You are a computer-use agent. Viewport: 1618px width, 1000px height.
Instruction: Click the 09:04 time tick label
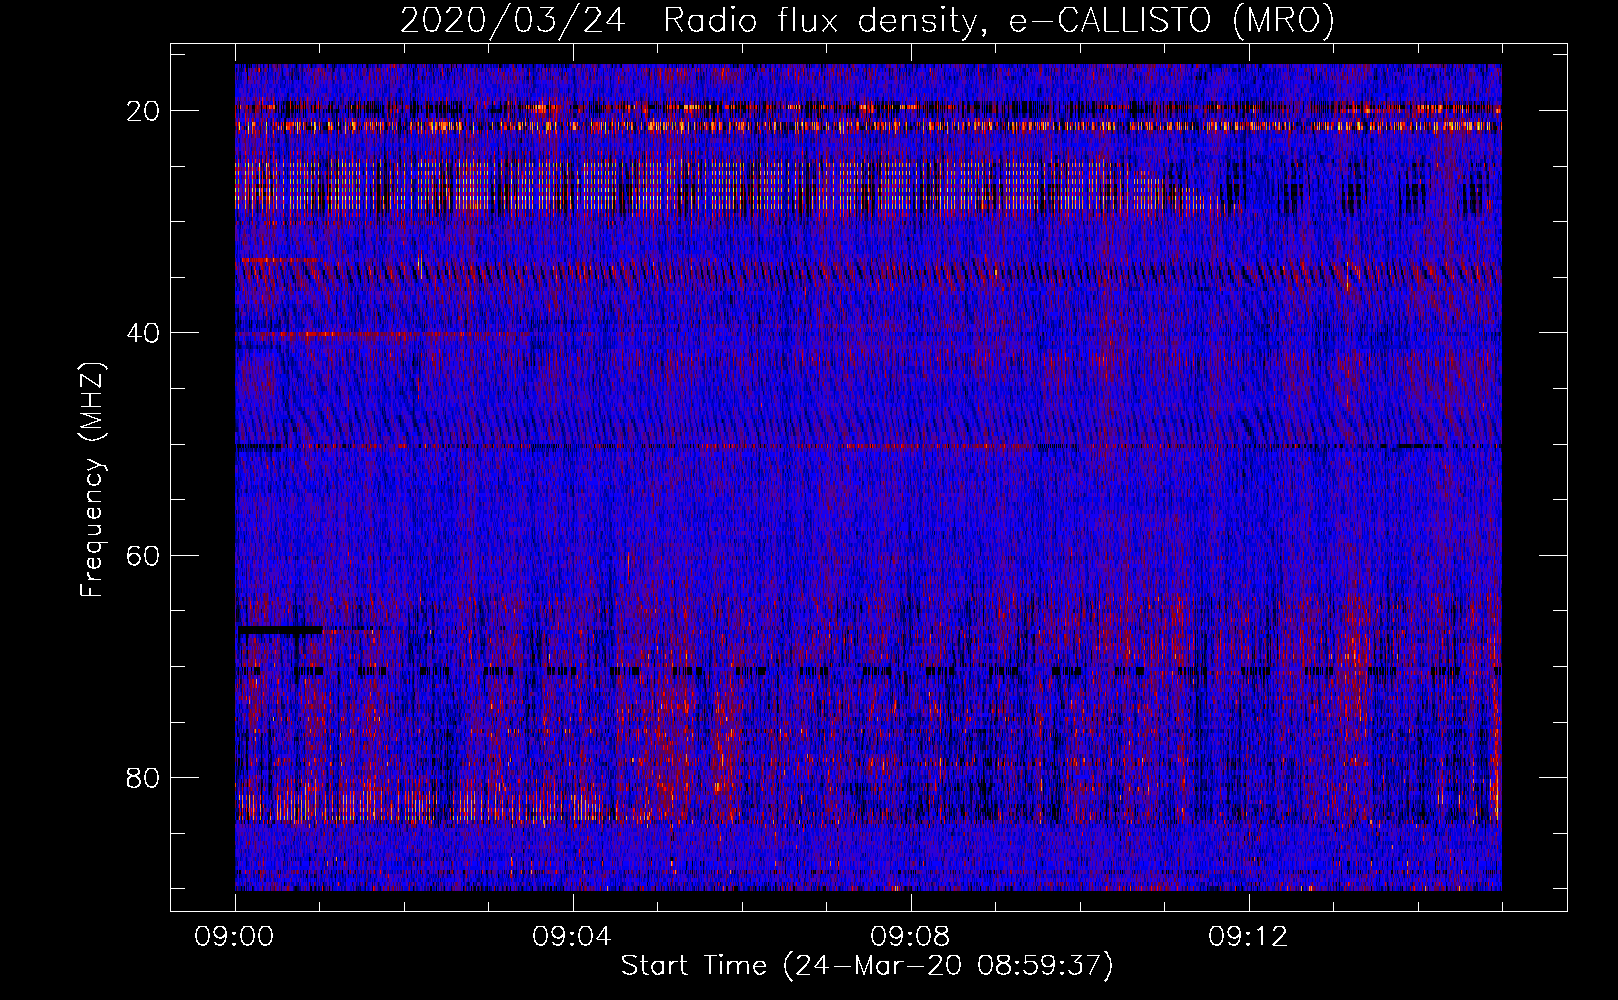573,937
